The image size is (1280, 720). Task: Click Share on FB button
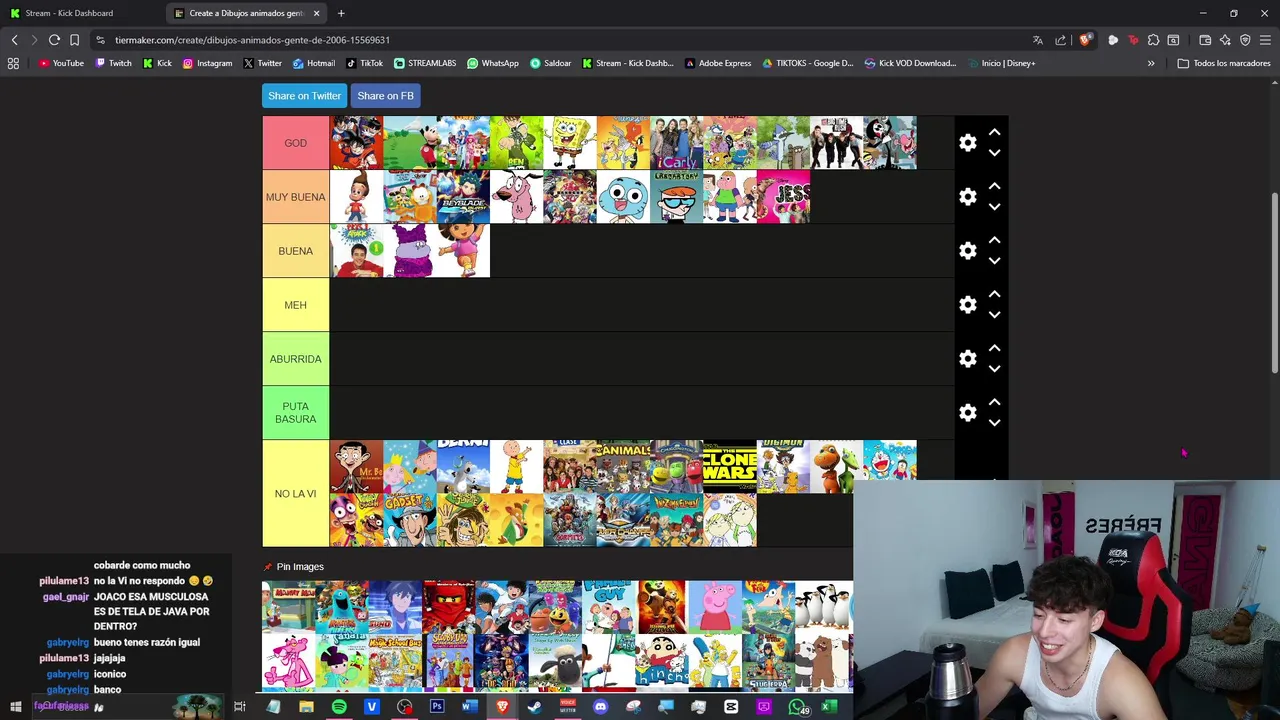tap(385, 96)
